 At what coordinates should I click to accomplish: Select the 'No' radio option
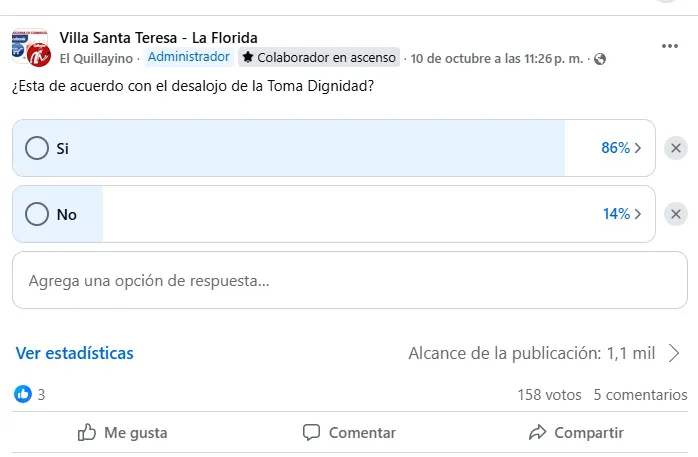pyautogui.click(x=37, y=214)
